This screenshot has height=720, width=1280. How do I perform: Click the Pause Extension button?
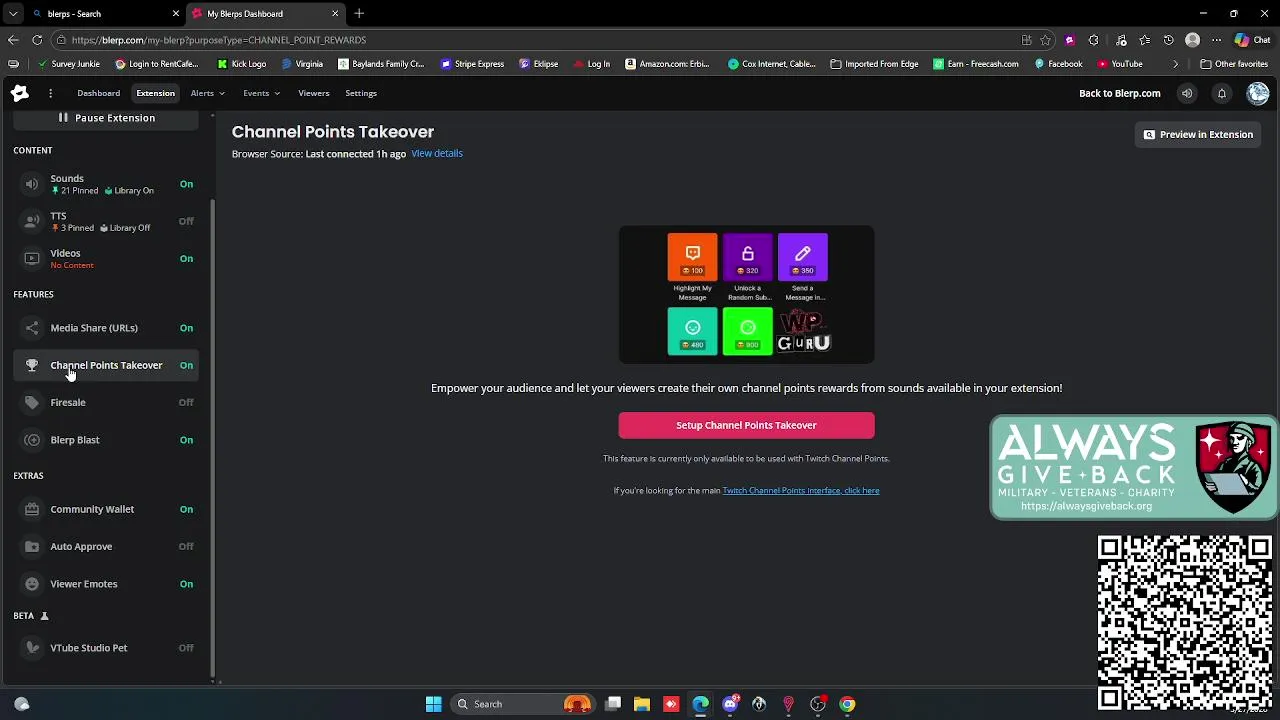(x=106, y=118)
